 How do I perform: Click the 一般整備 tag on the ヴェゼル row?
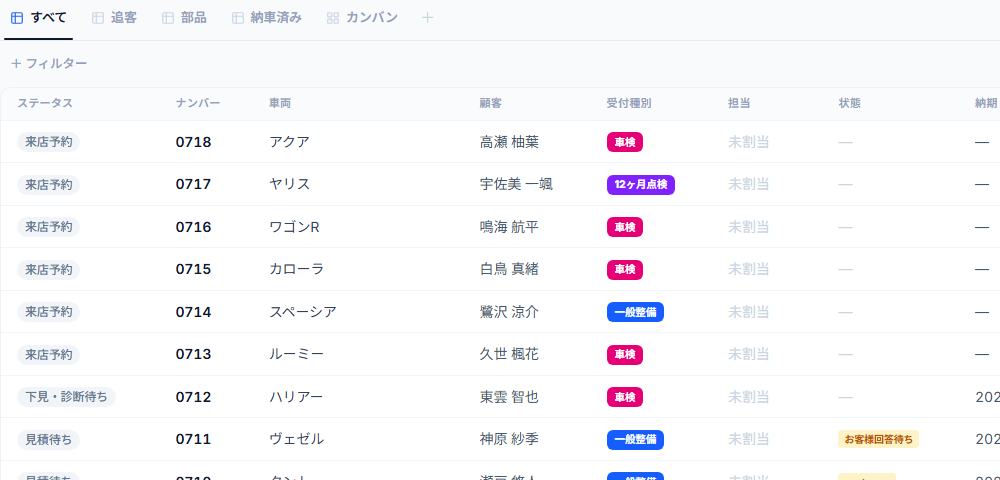pos(635,439)
